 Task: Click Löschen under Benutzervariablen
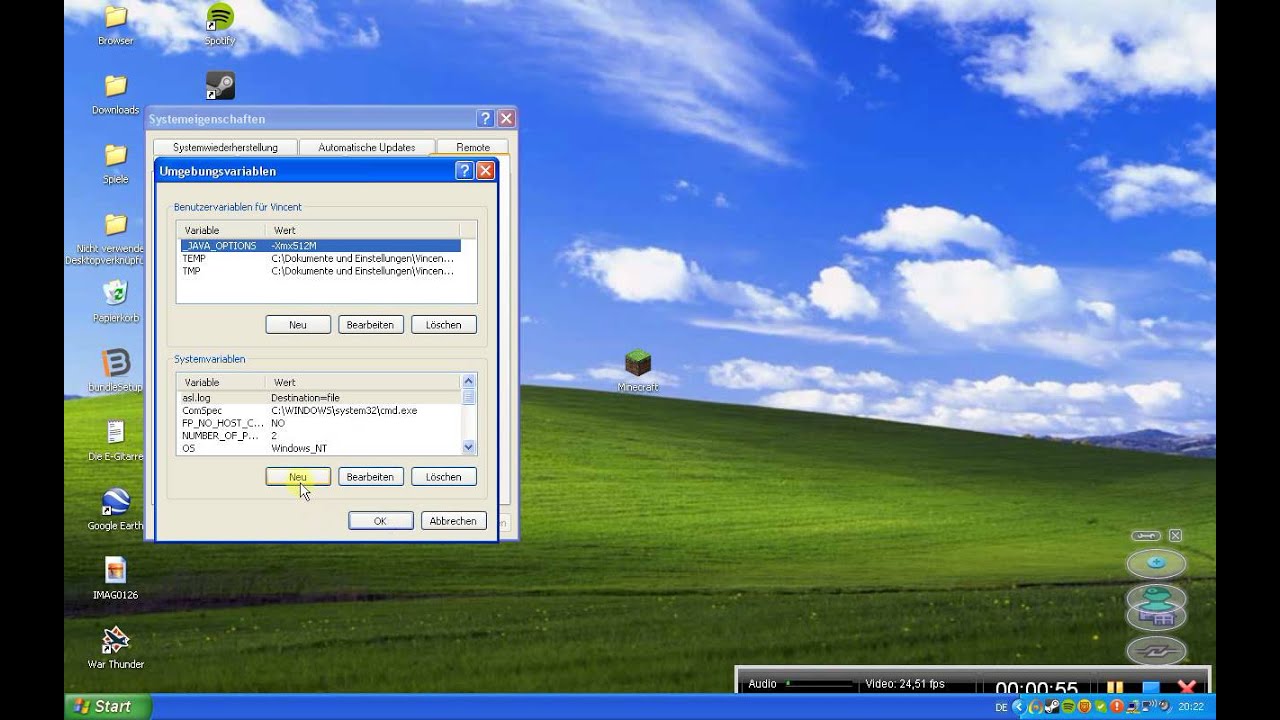[x=444, y=325]
